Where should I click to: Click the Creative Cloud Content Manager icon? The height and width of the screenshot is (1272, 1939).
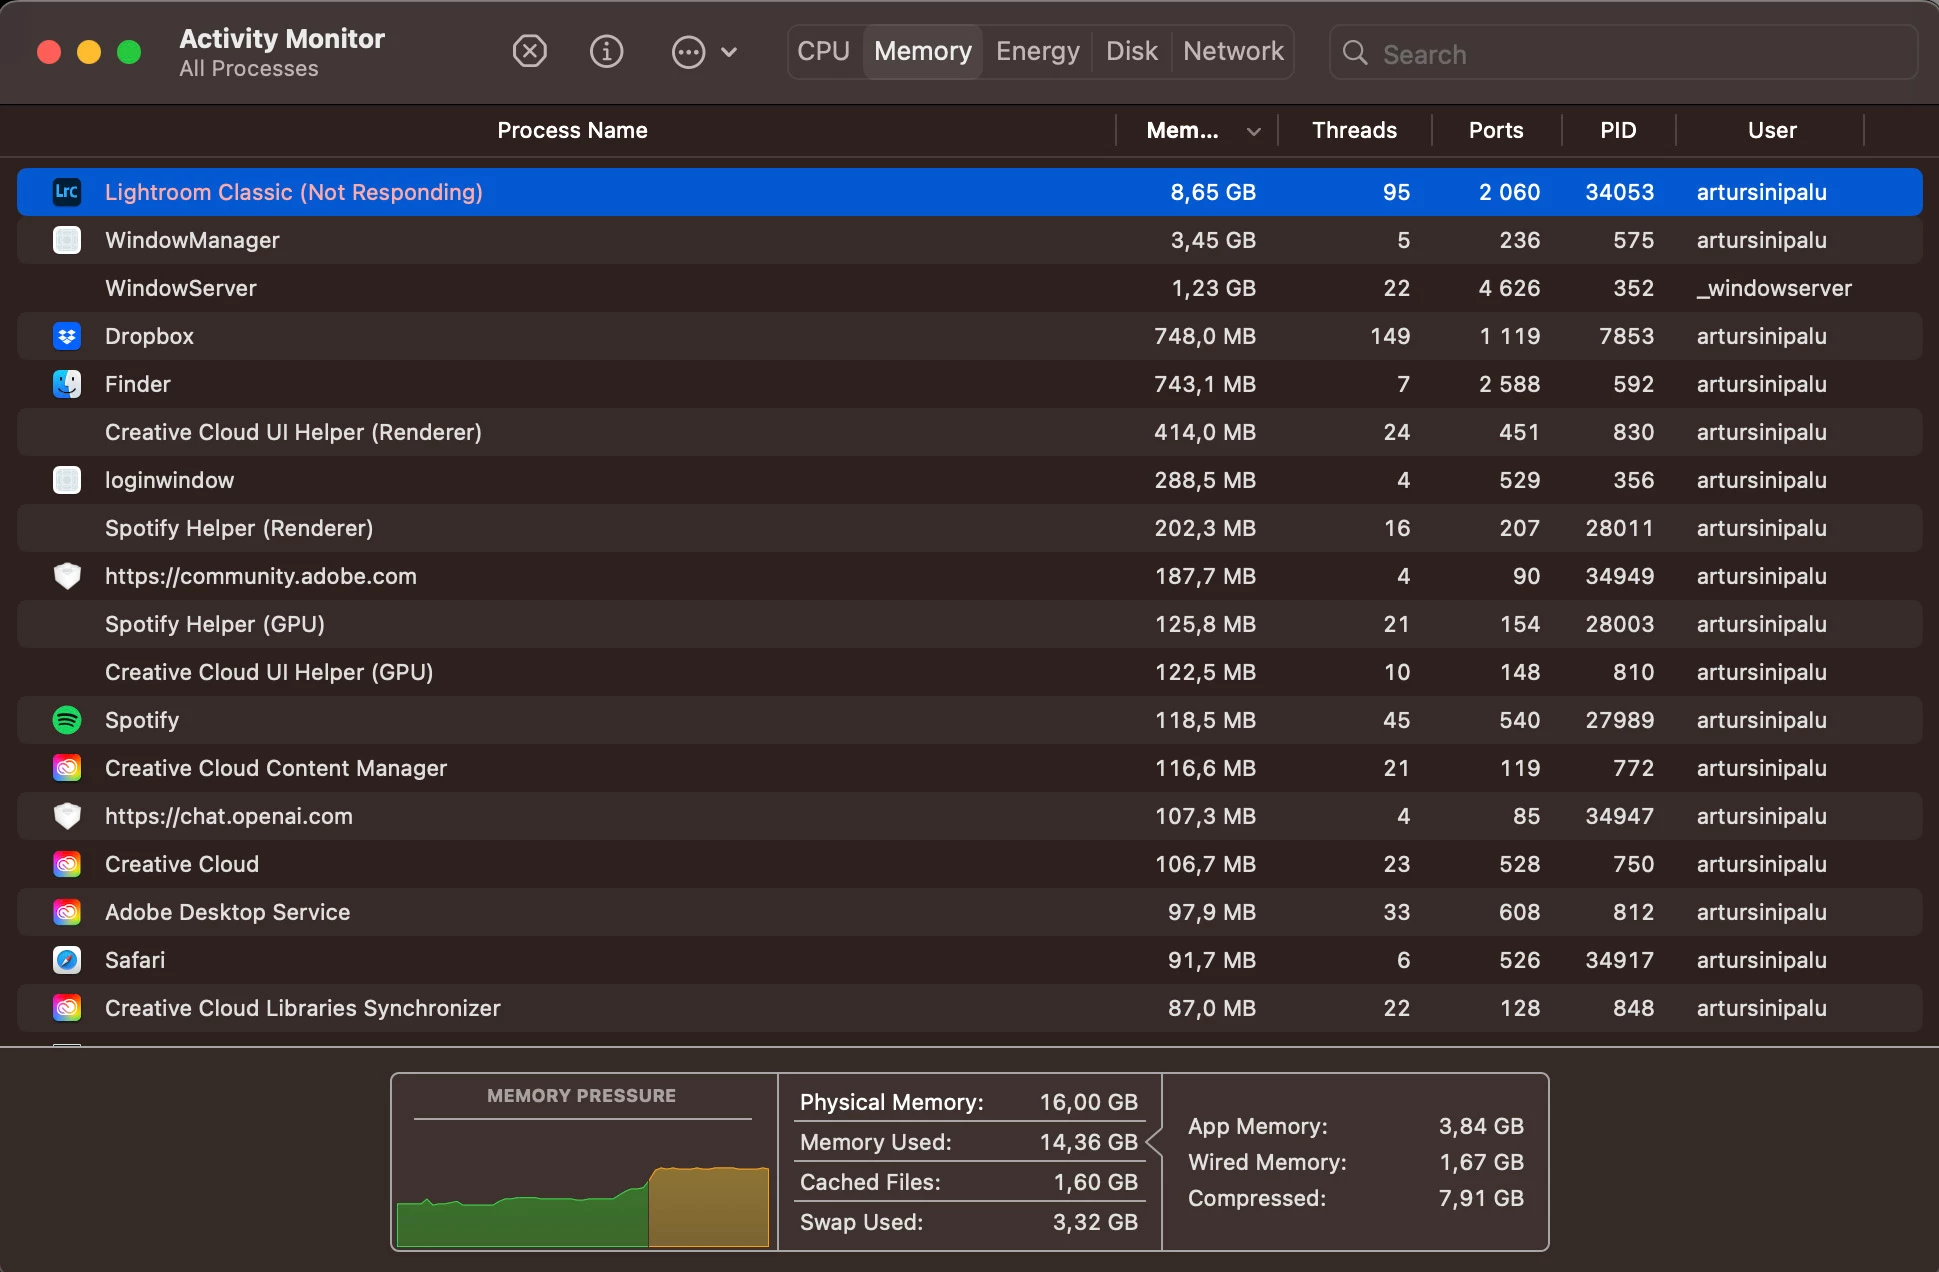click(66, 768)
